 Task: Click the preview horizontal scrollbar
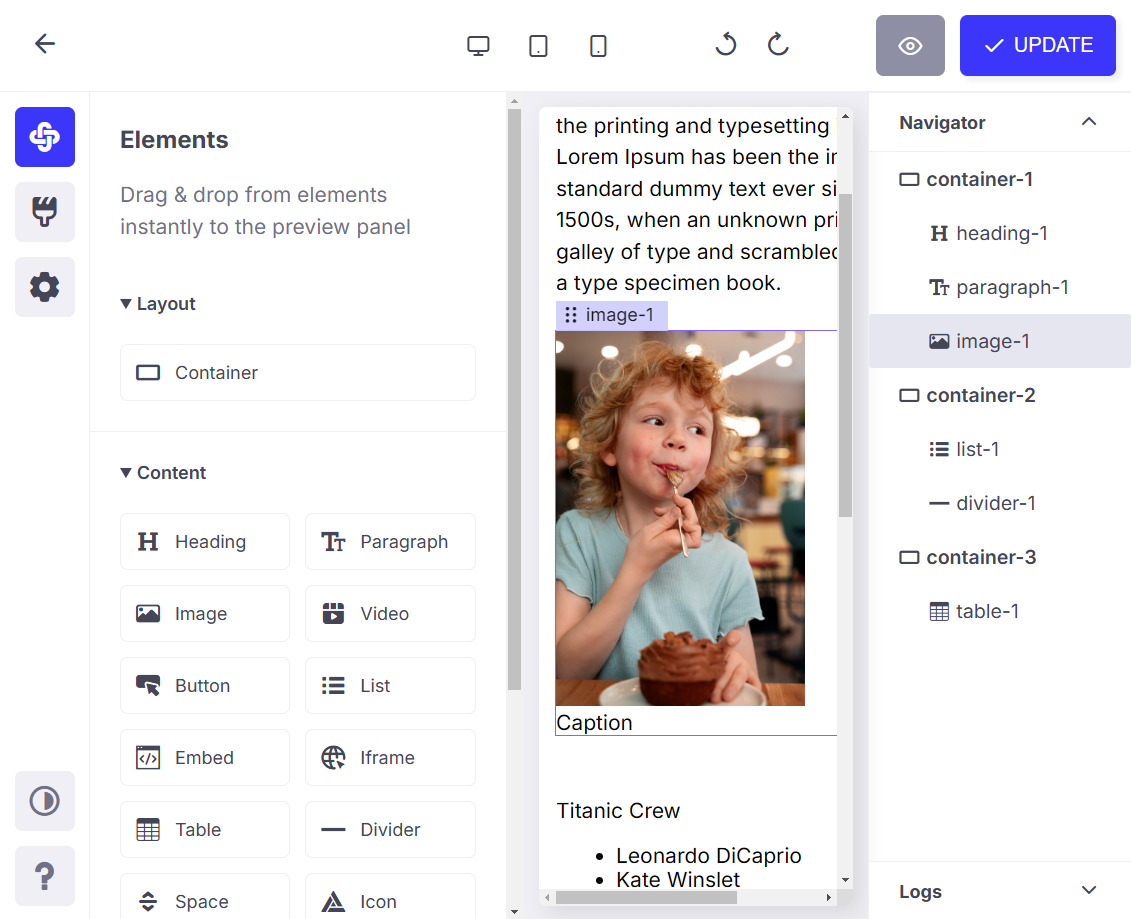click(646, 898)
